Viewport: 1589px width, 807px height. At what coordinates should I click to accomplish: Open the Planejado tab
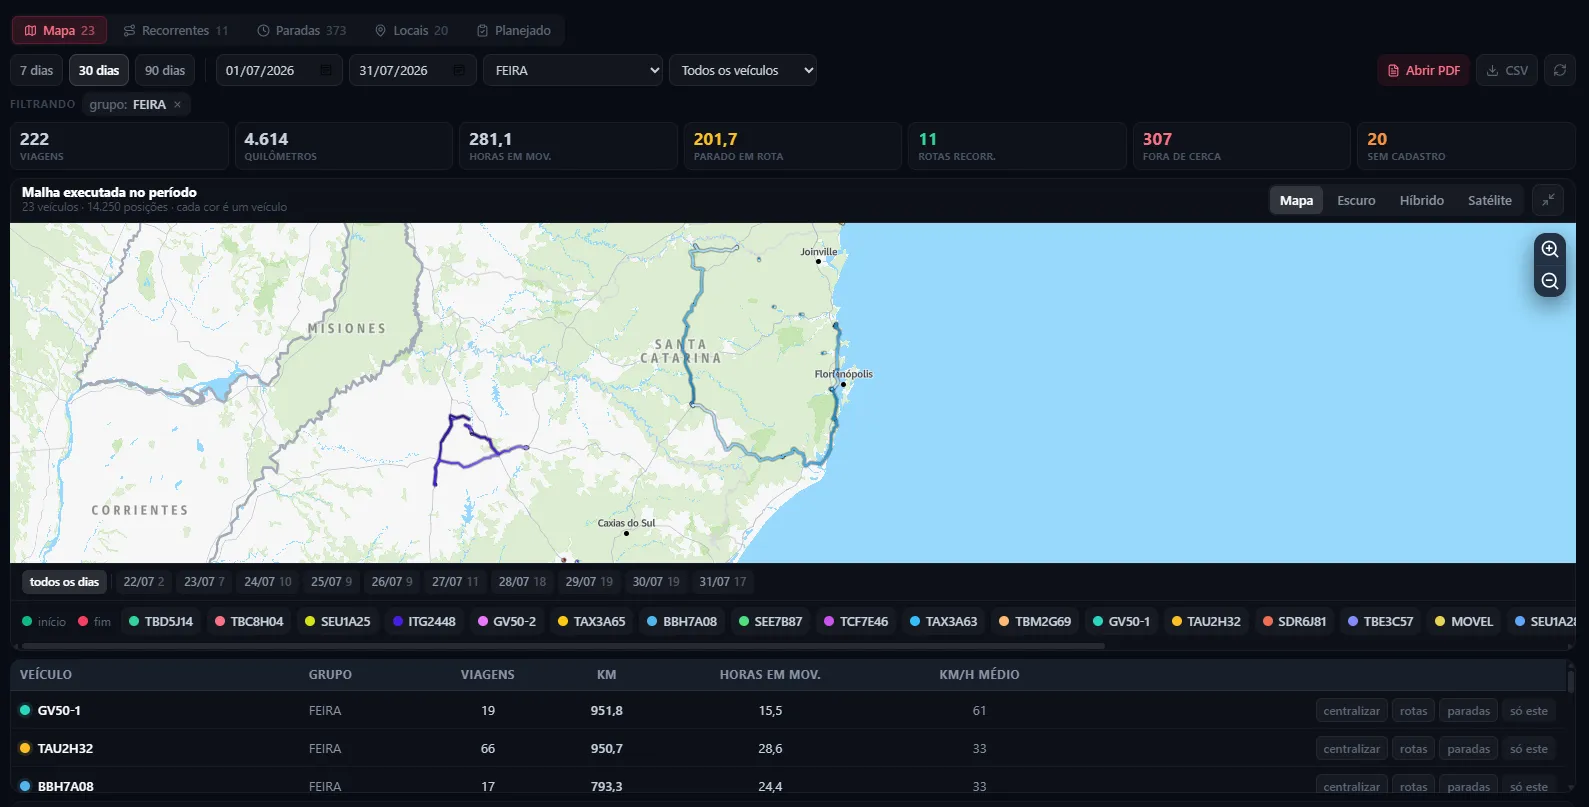(514, 30)
